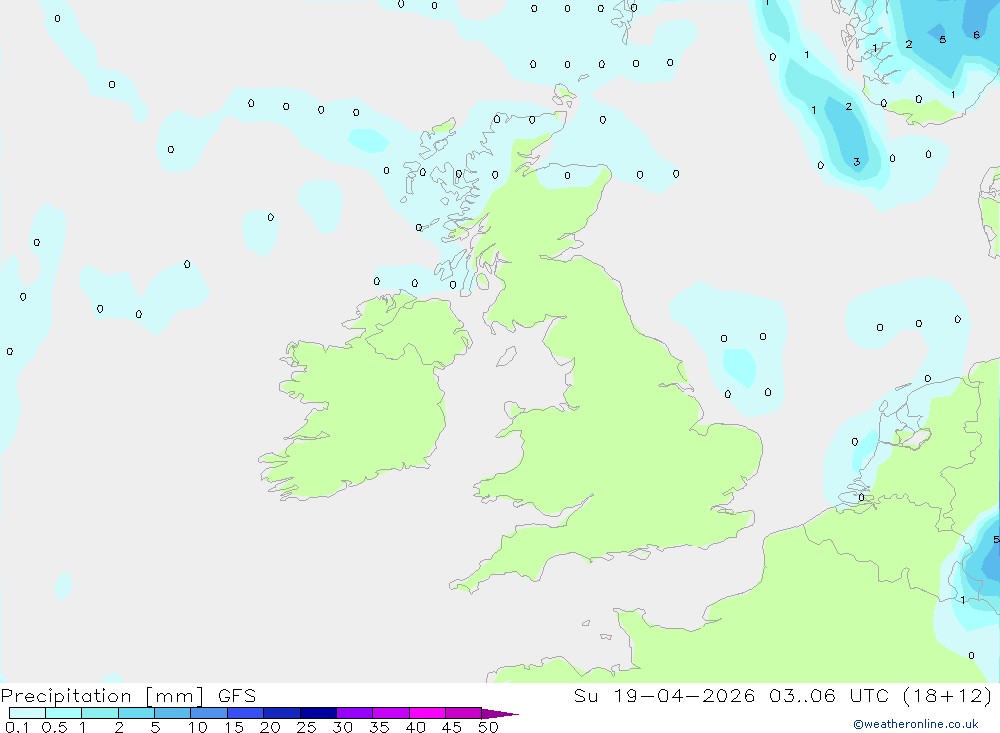Image resolution: width=1000 pixels, height=733 pixels.
Task: Select the 10–15 mm legend color swatch
Action: click(x=209, y=713)
